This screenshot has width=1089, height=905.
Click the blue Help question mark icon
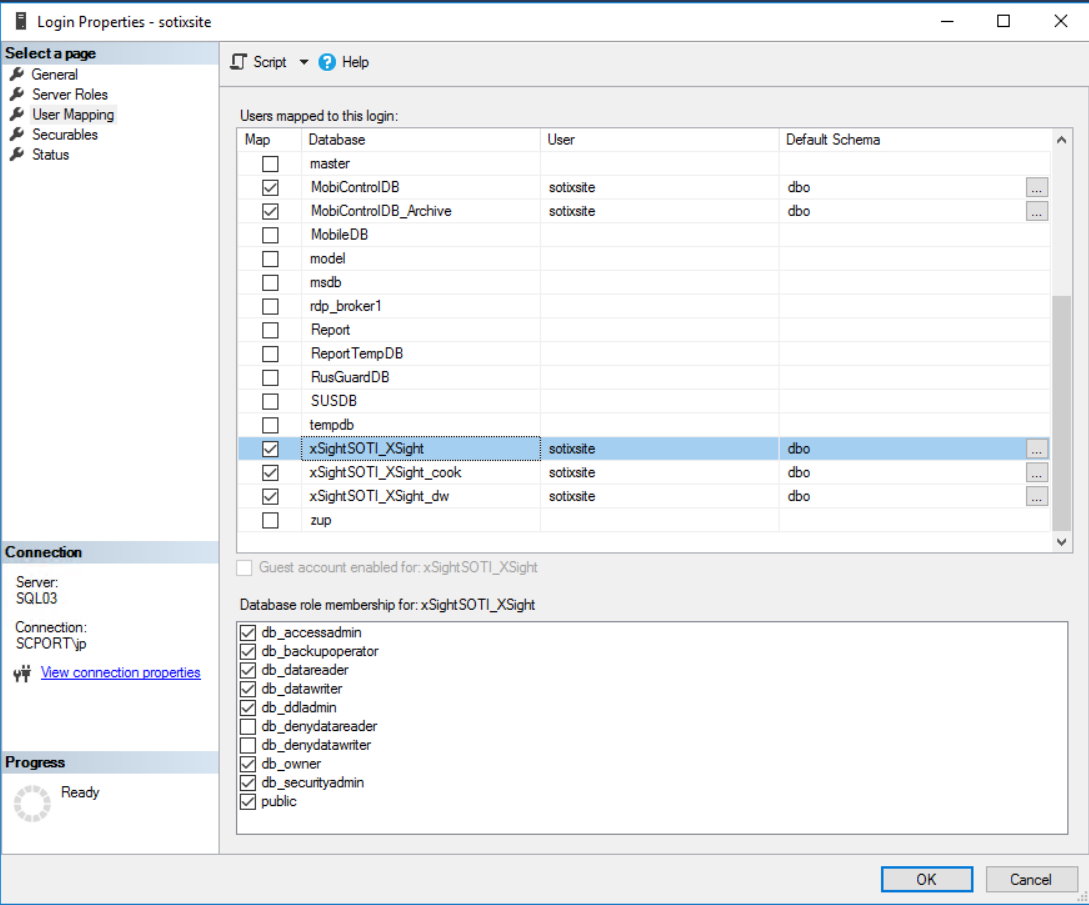tap(327, 62)
